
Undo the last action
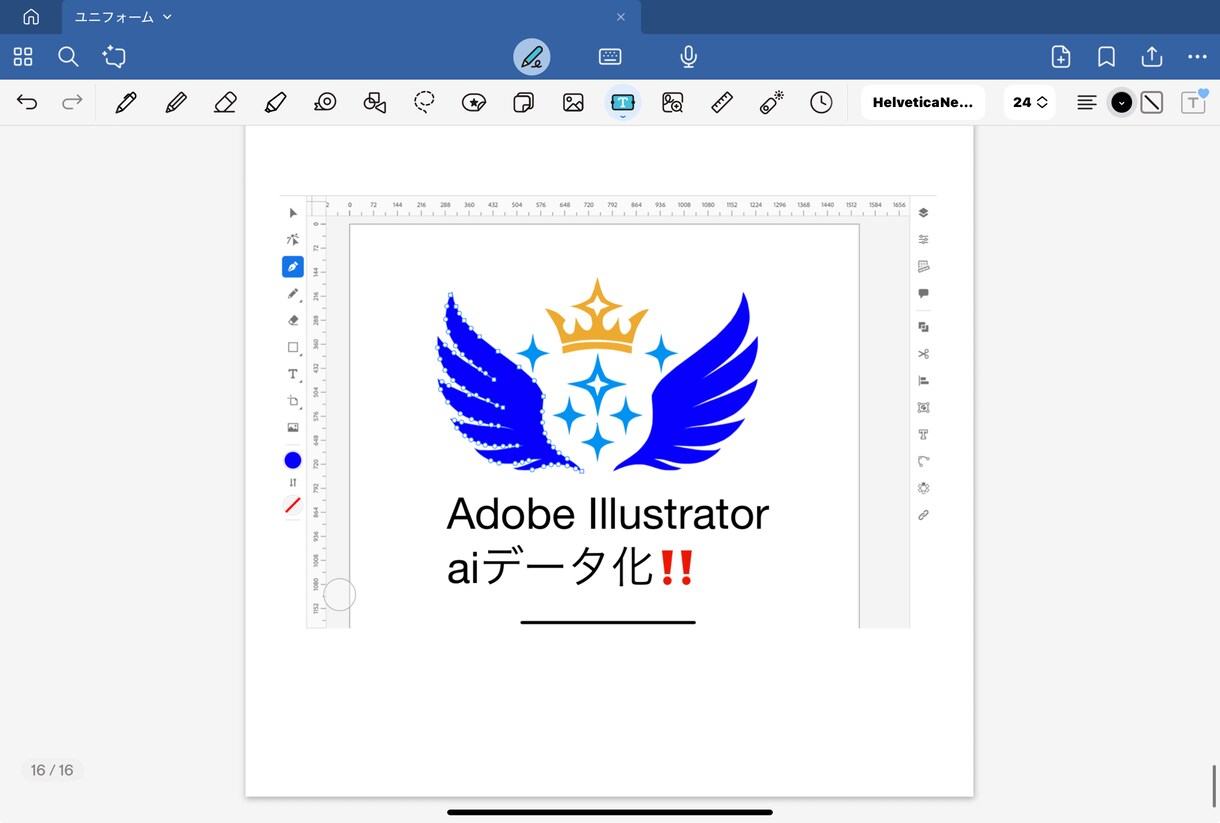coord(27,102)
